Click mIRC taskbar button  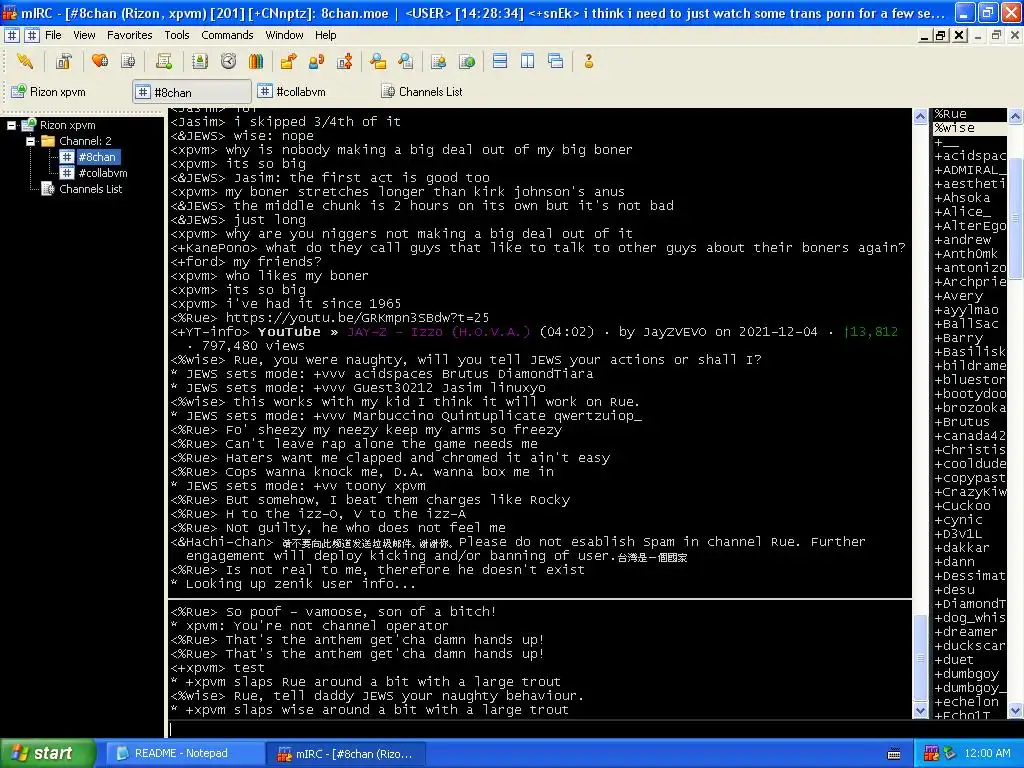pos(346,754)
